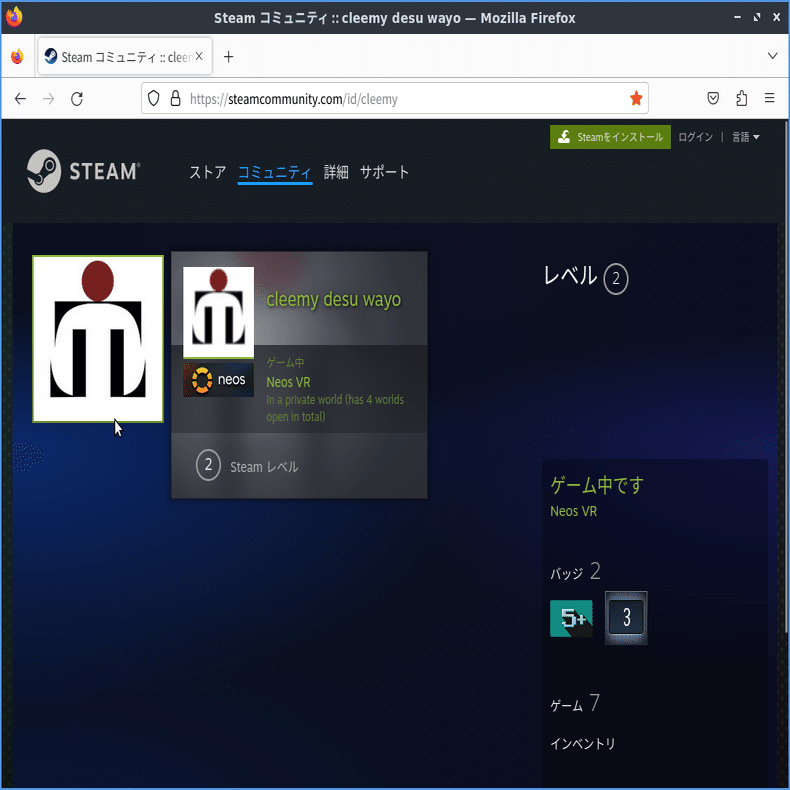Close the Steam community tab
This screenshot has width=790, height=790.
click(x=199, y=56)
